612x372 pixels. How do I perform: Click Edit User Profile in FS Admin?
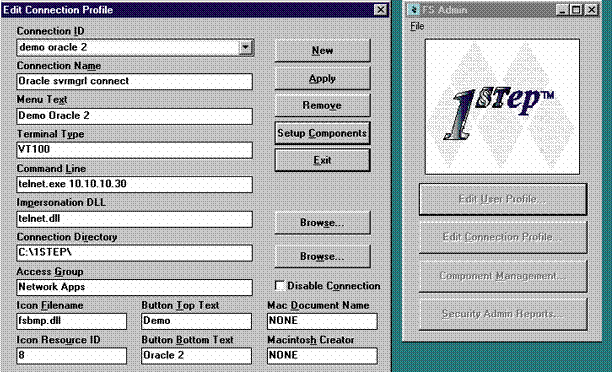point(503,199)
